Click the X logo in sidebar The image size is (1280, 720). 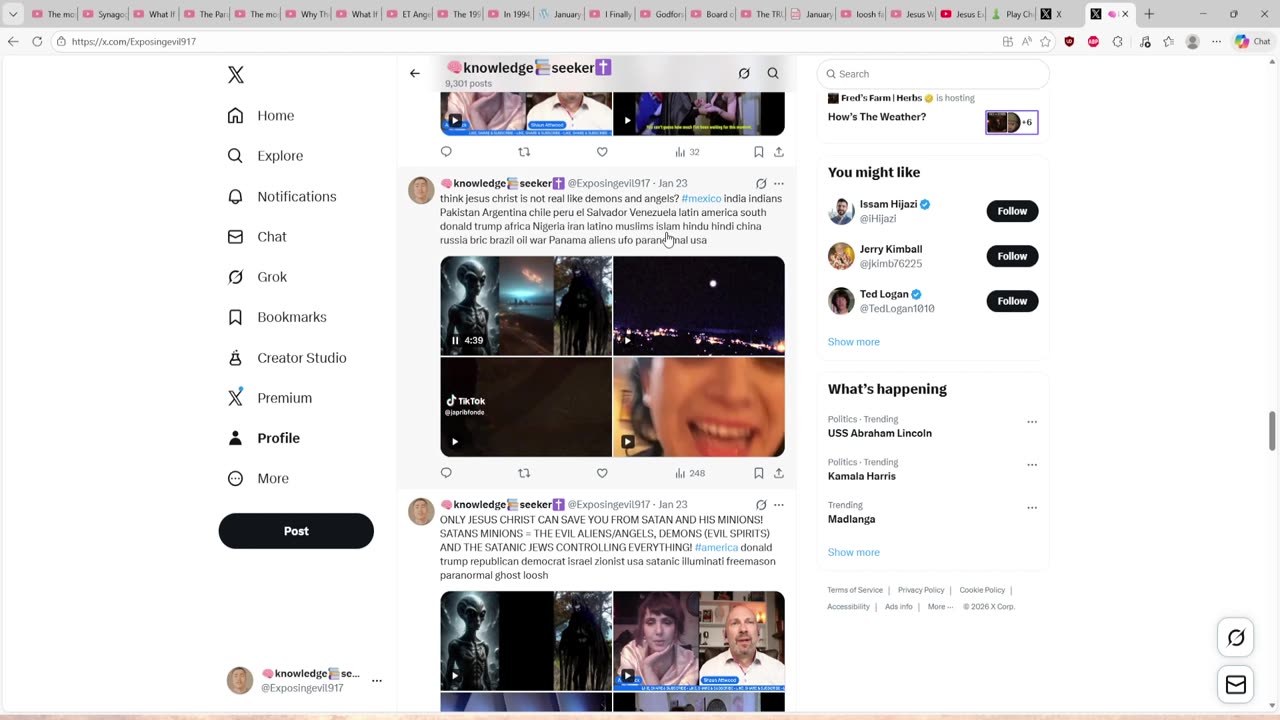[235, 75]
